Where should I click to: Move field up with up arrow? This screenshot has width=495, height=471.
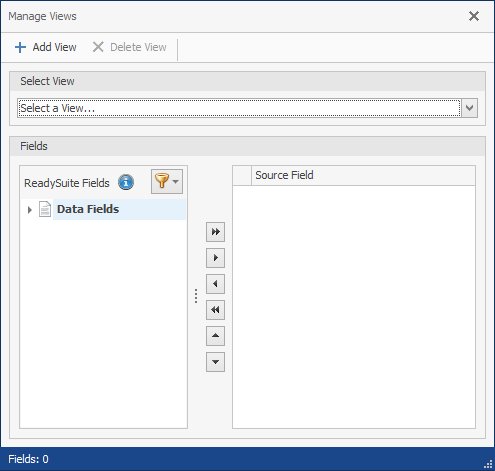[x=215, y=336]
